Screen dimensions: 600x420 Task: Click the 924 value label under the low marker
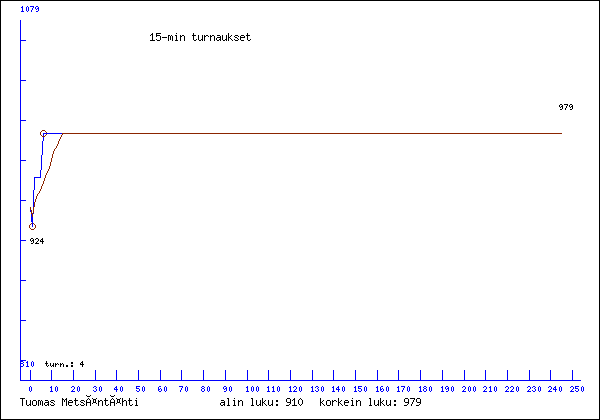pyautogui.click(x=36, y=241)
